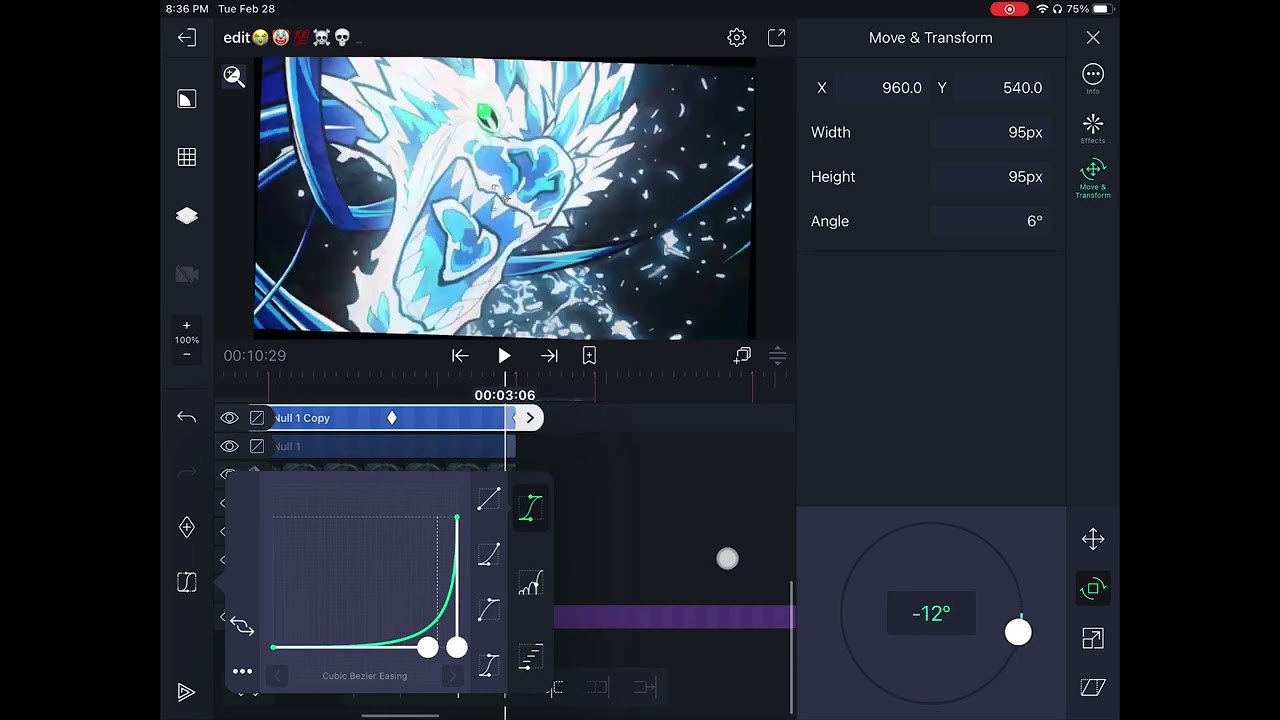Close the Move & Transform panel
Viewport: 1280px width, 720px height.
click(x=1093, y=38)
